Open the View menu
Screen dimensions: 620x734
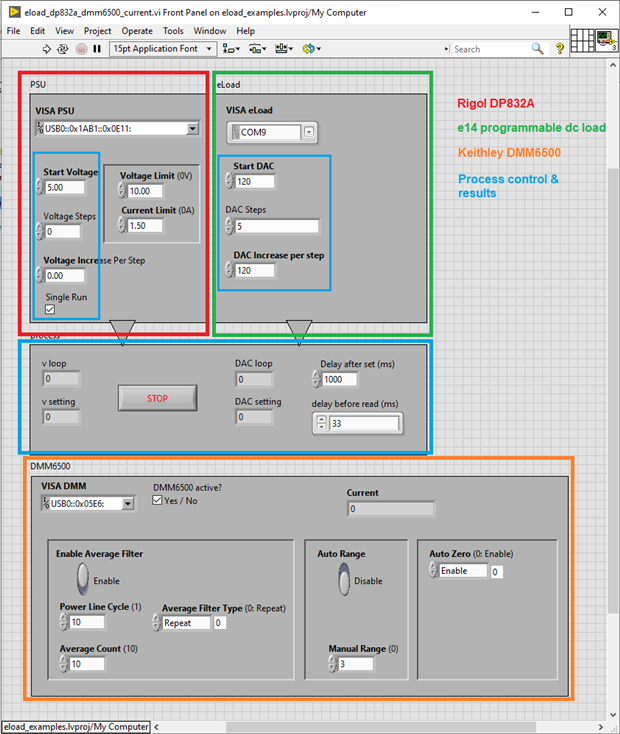[64, 31]
